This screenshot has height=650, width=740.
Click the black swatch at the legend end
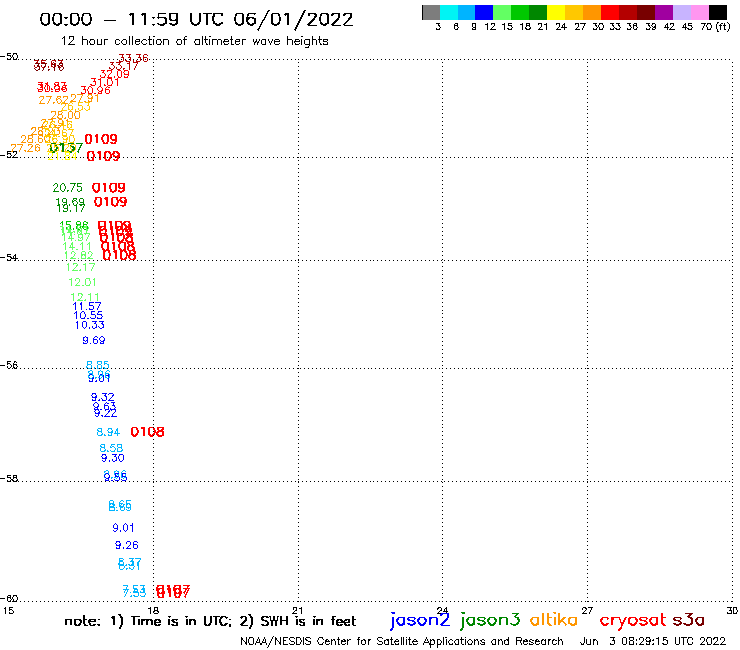tap(718, 12)
